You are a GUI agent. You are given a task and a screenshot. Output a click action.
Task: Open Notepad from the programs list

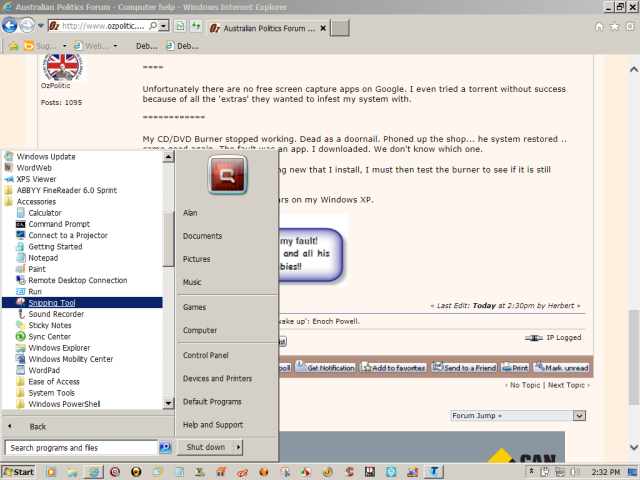click(43, 258)
